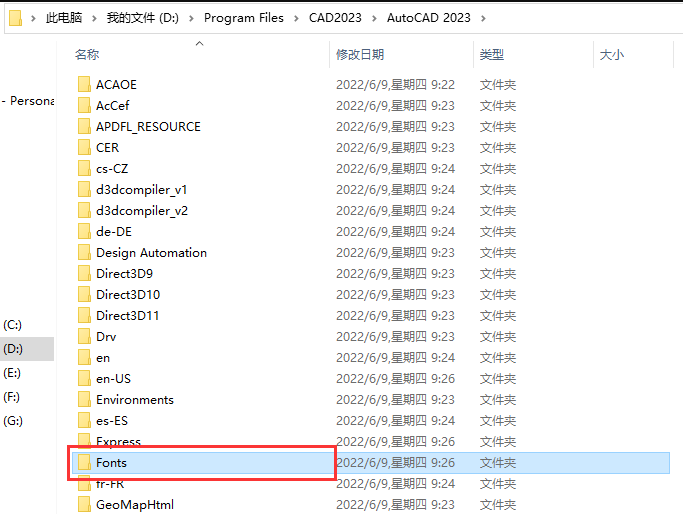Select (D:) drive in navigation pane
683x514 pixels.
13,349
